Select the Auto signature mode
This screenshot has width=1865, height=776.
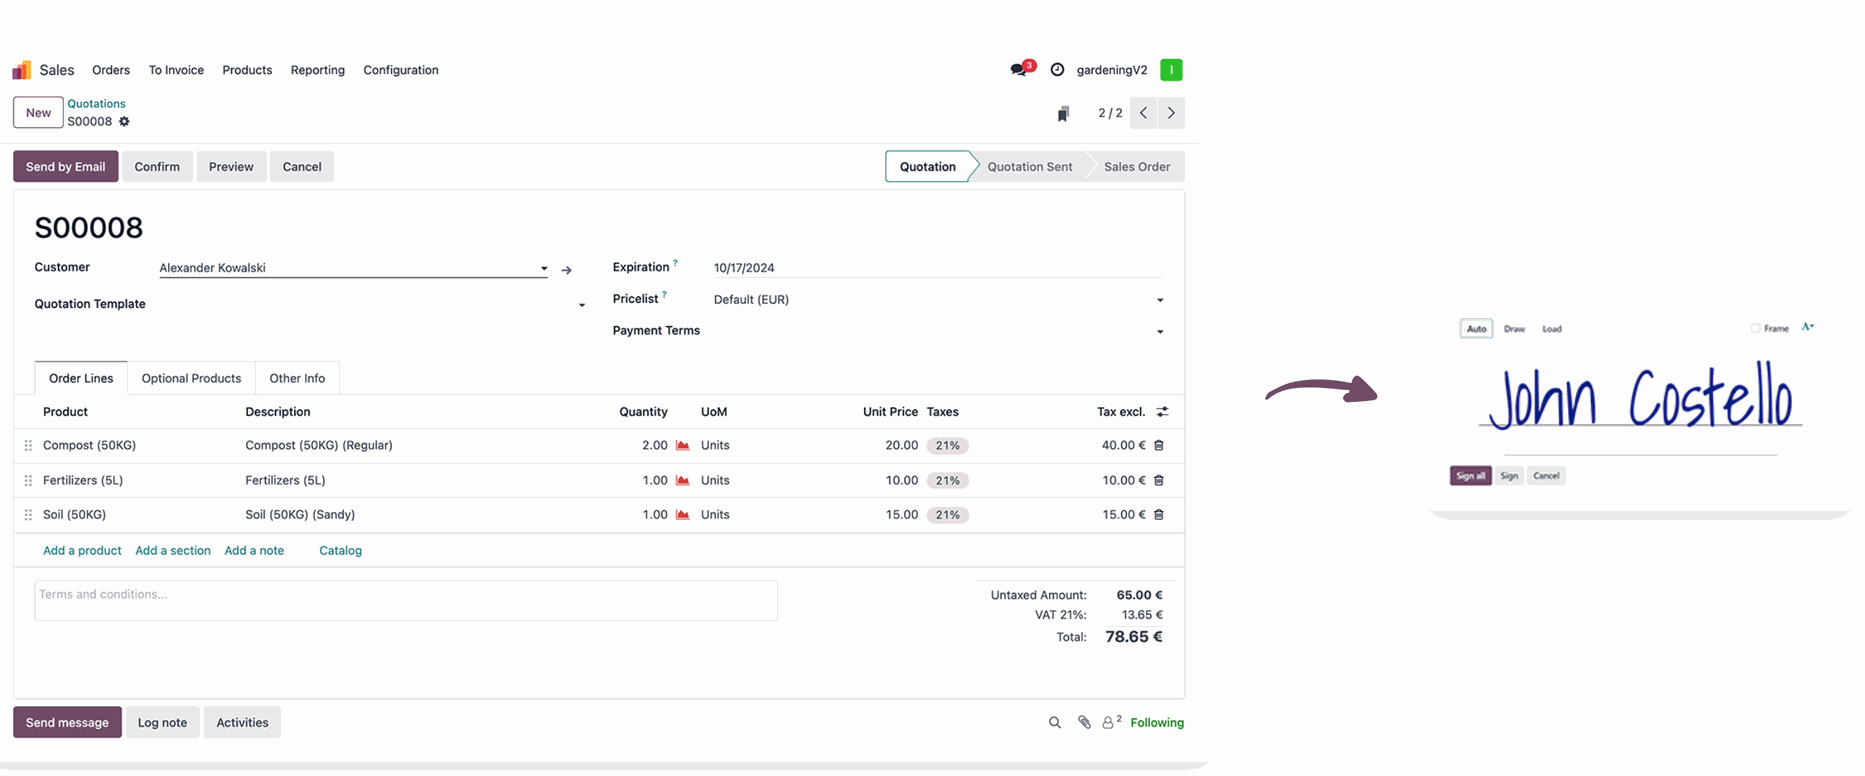click(1476, 329)
